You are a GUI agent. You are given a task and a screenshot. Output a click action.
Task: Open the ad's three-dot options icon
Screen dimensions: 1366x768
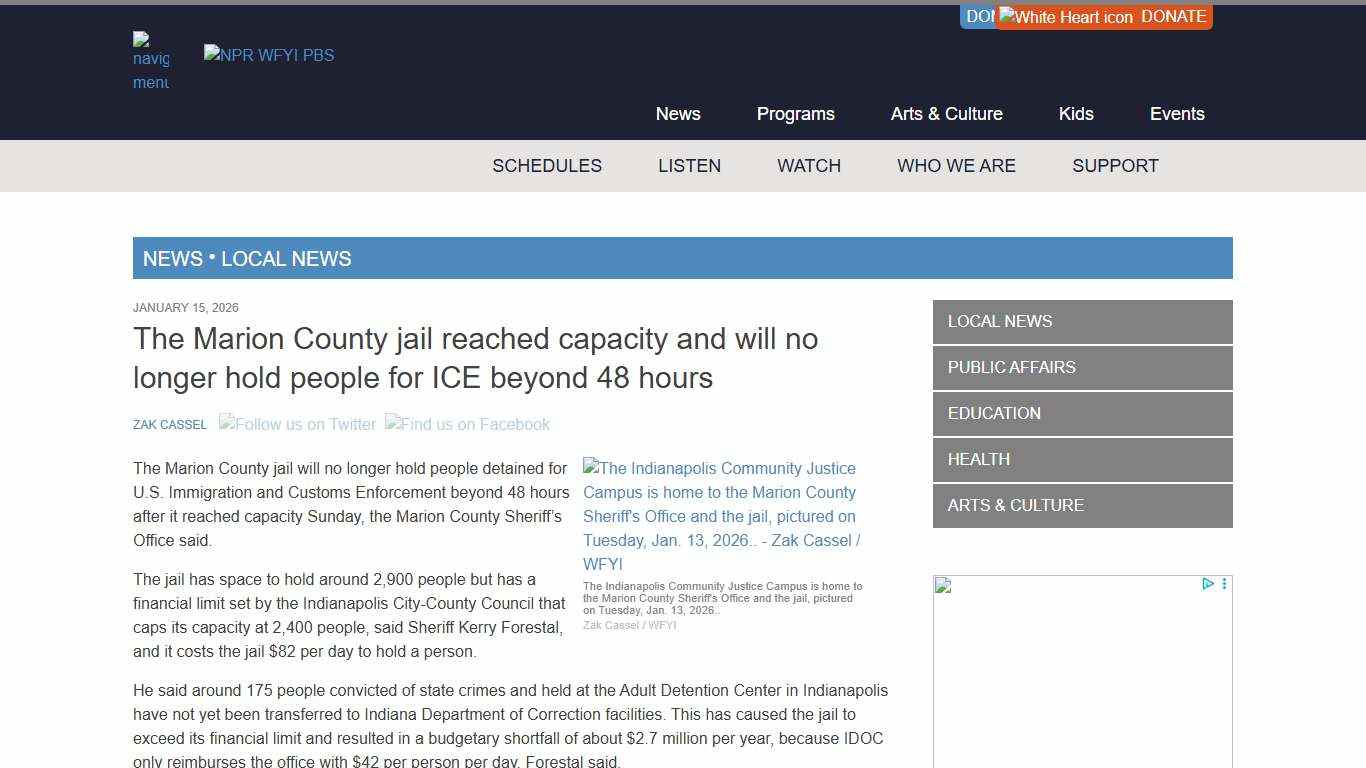[x=1223, y=583]
